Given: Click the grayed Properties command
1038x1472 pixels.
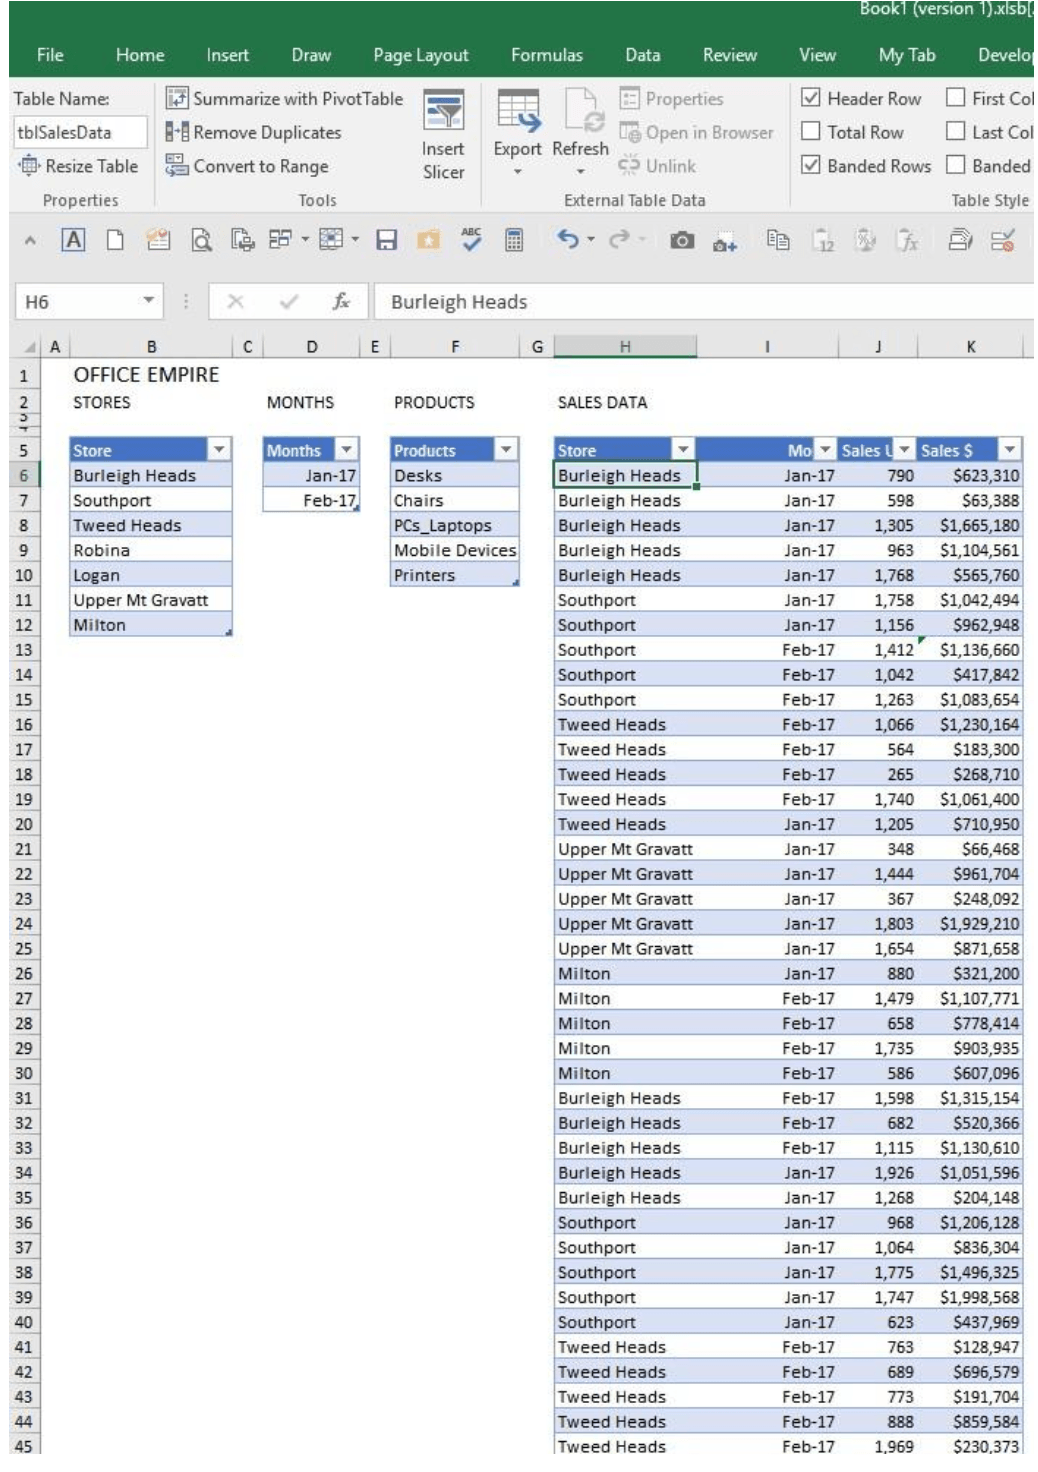Looking at the screenshot, I should (671, 98).
